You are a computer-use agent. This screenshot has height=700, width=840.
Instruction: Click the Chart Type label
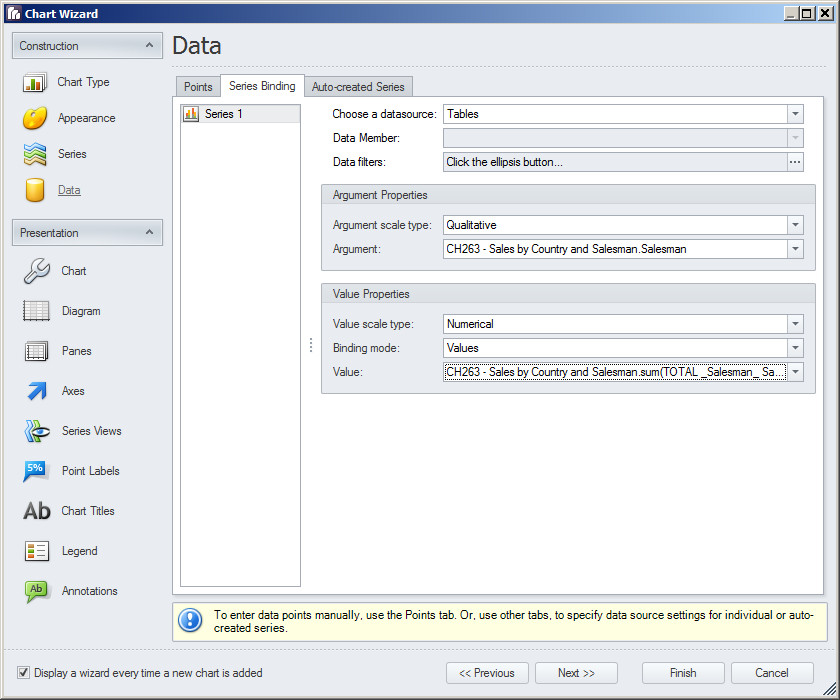(84, 82)
